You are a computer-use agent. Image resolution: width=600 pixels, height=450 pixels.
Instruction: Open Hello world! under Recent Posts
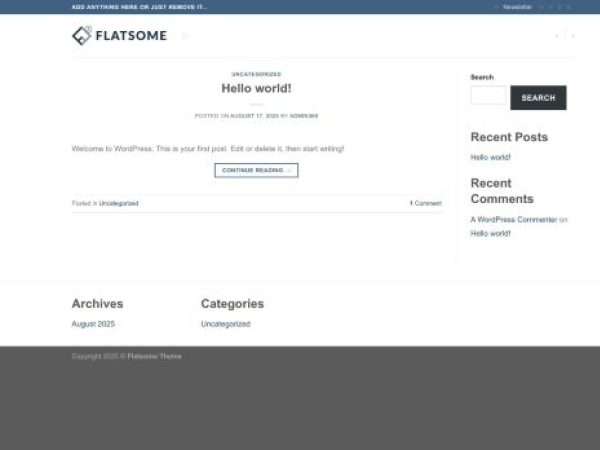tap(491, 157)
